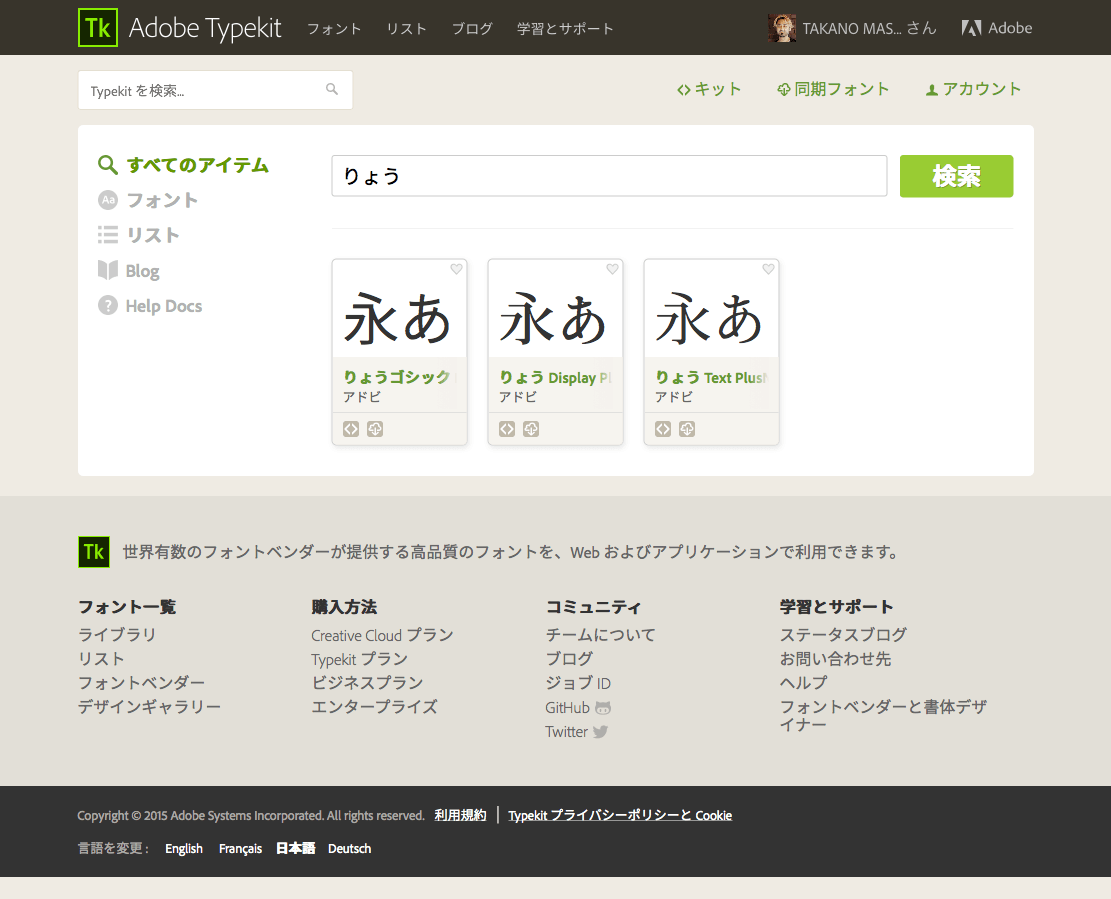Open ビジネスプラン link

click(367, 683)
